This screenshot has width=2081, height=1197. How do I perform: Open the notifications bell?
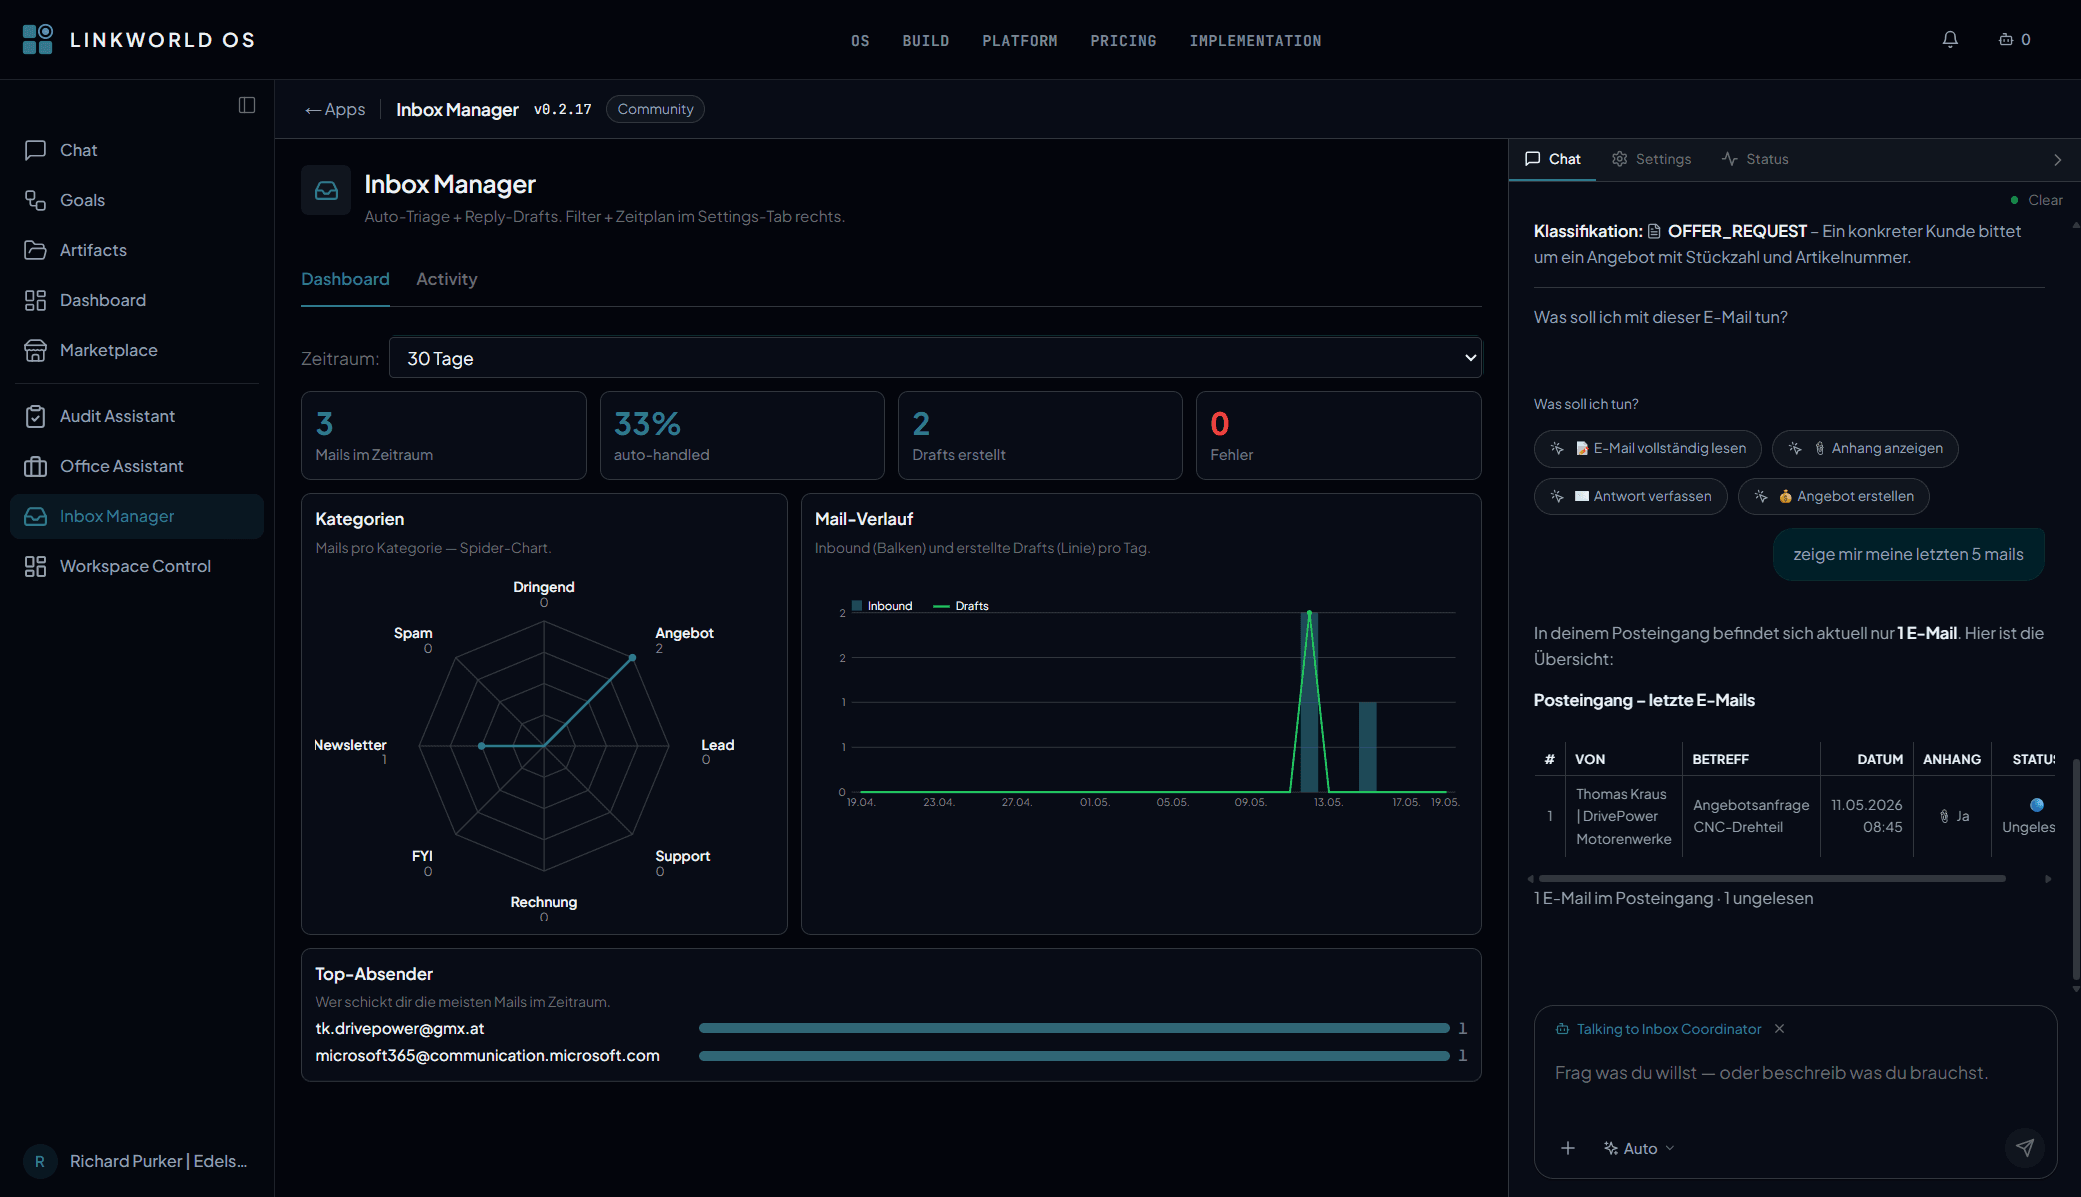point(1950,40)
